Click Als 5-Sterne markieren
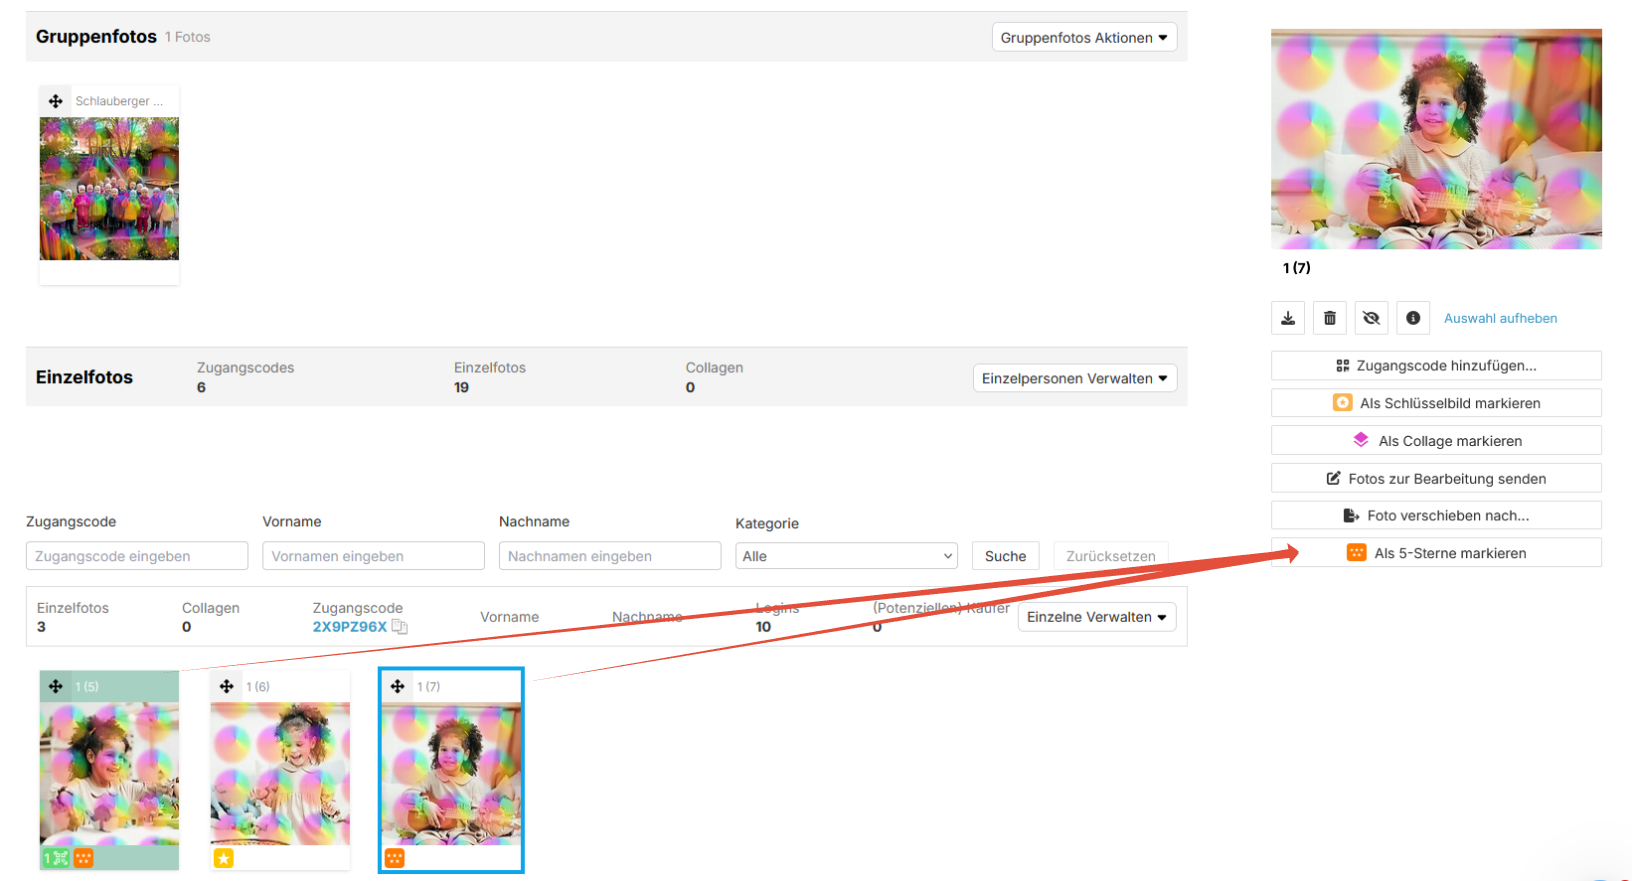This screenshot has height=881, width=1632. (x=1436, y=553)
